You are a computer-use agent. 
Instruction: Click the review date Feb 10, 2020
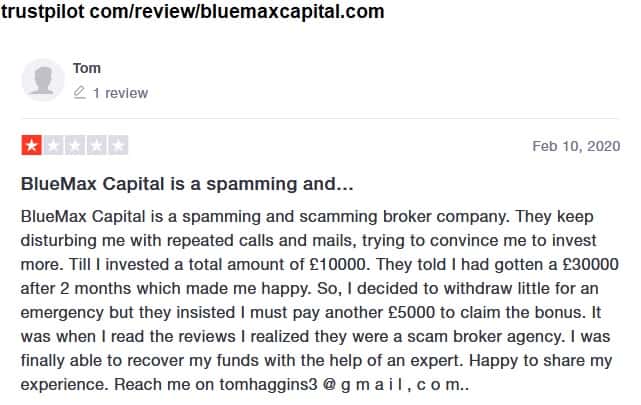click(576, 146)
